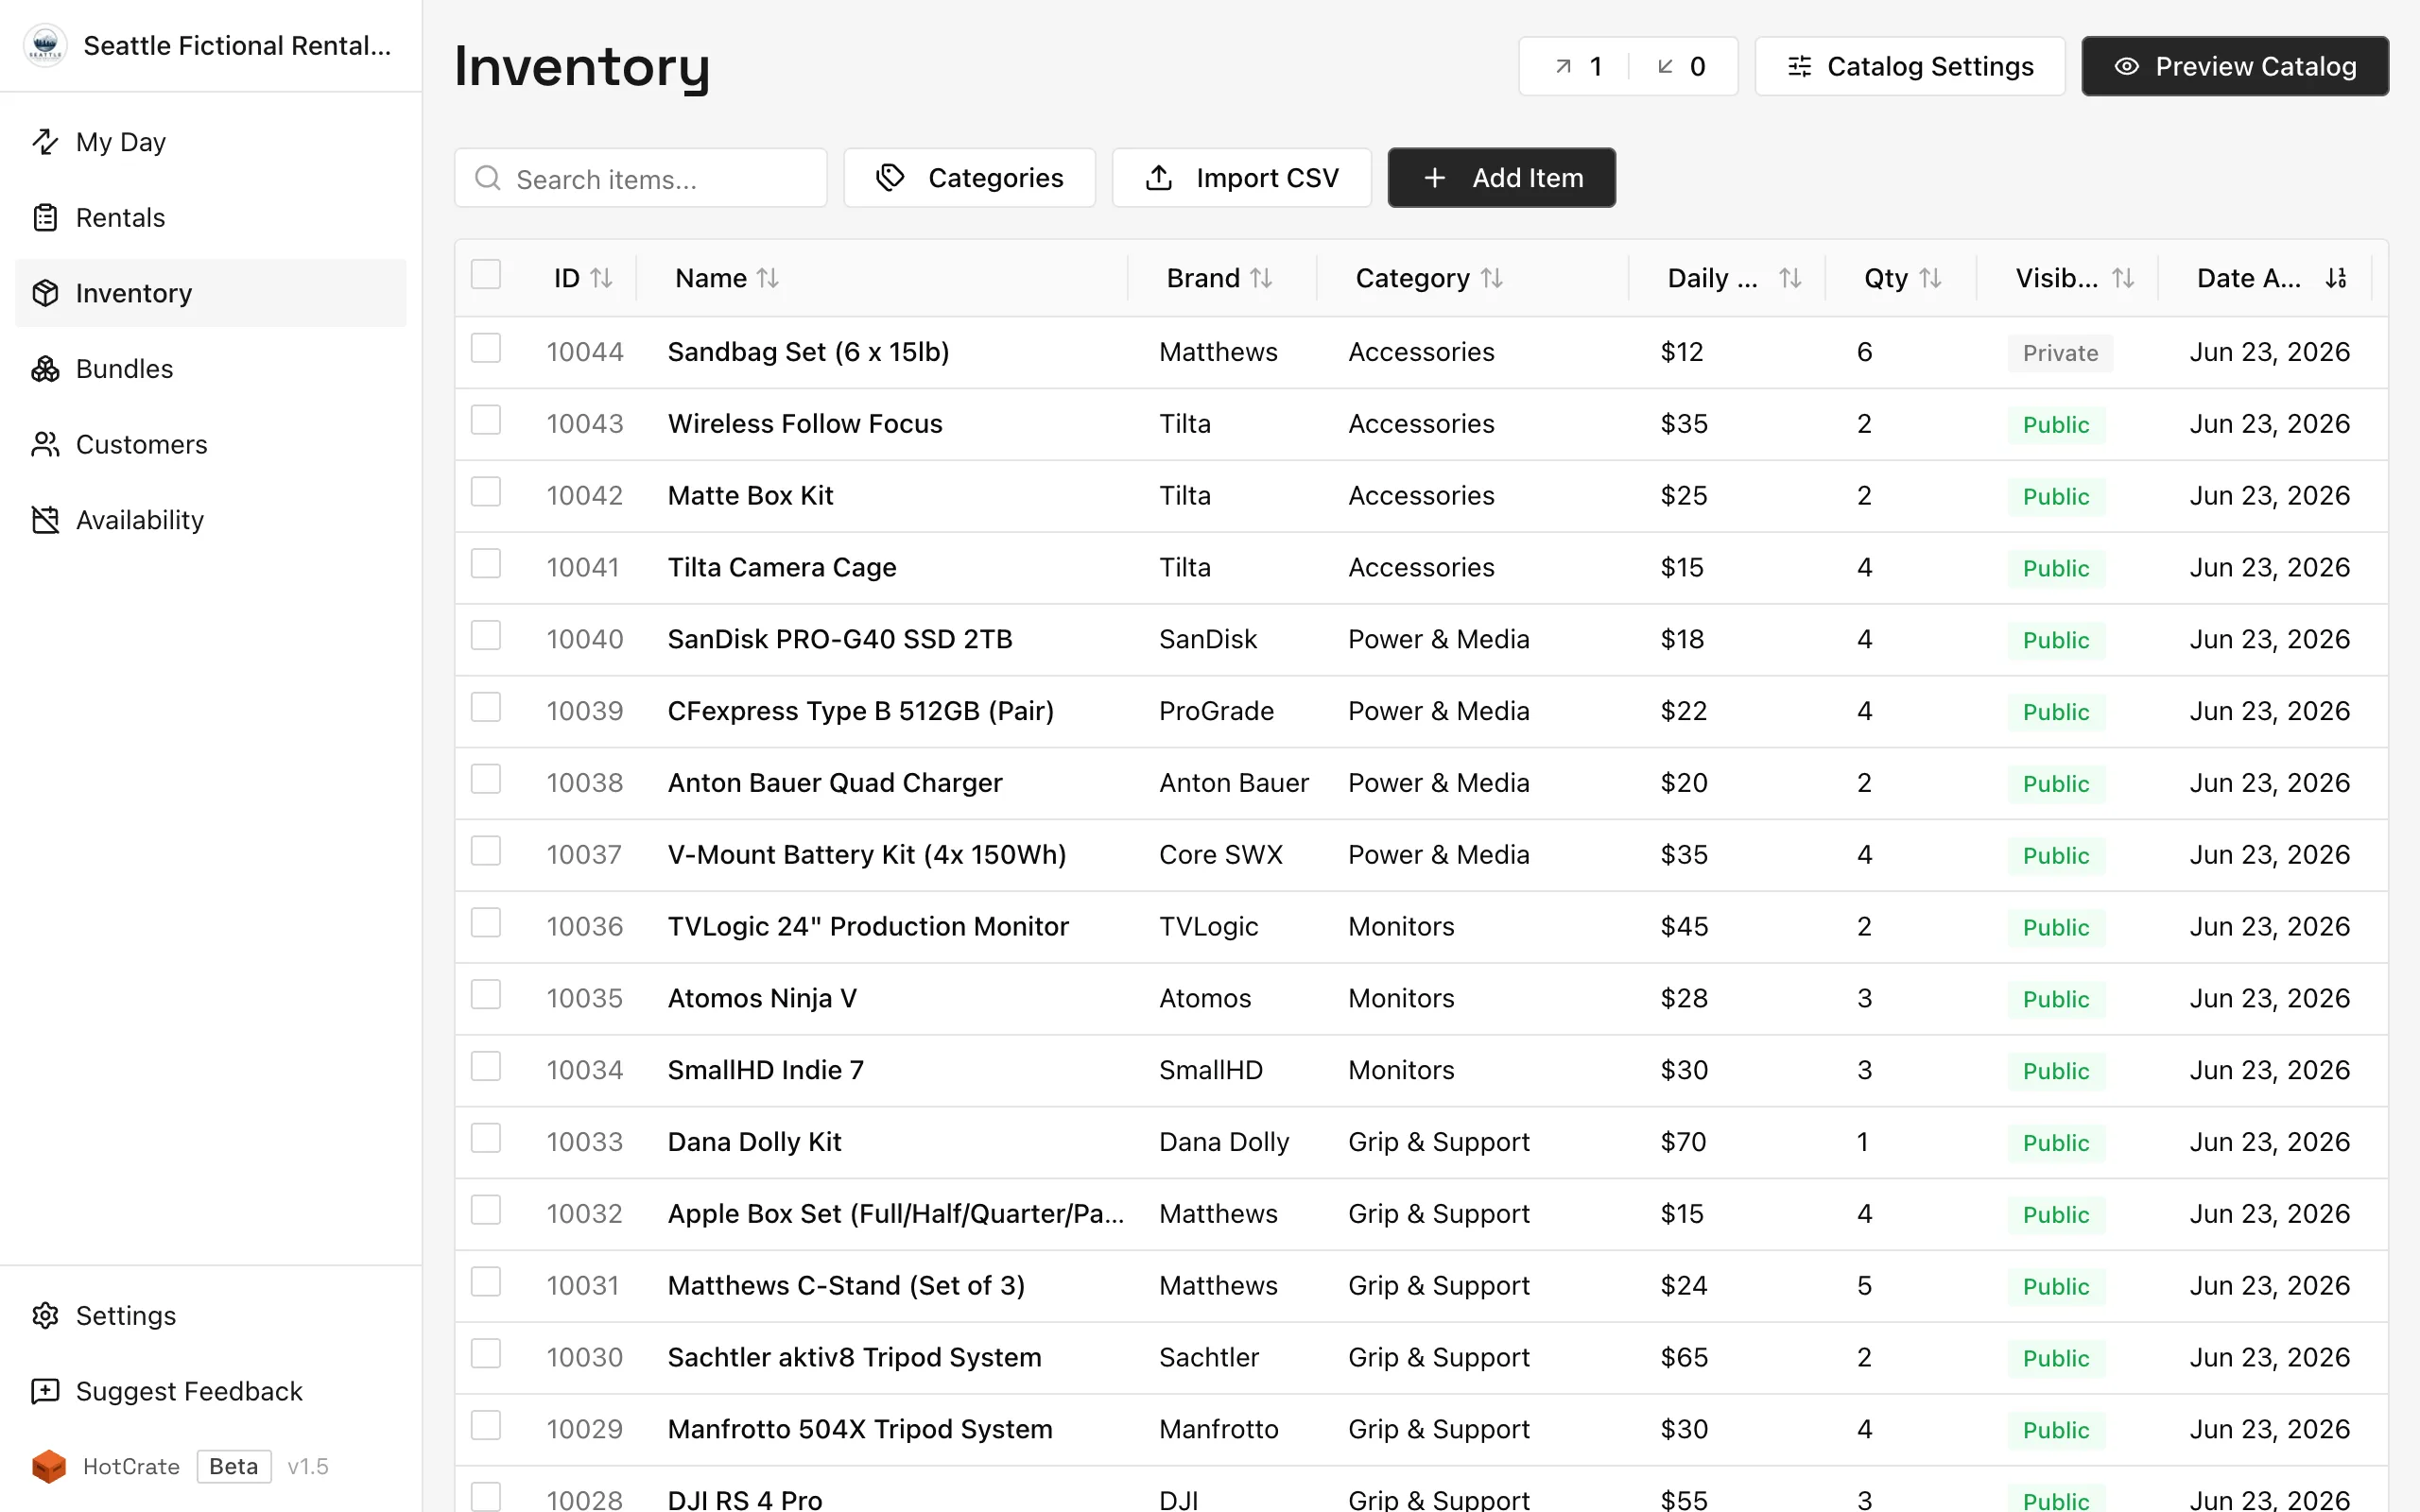The image size is (2420, 1512).
Task: Open Settings from the sidebar
Action: pyautogui.click(x=211, y=1315)
